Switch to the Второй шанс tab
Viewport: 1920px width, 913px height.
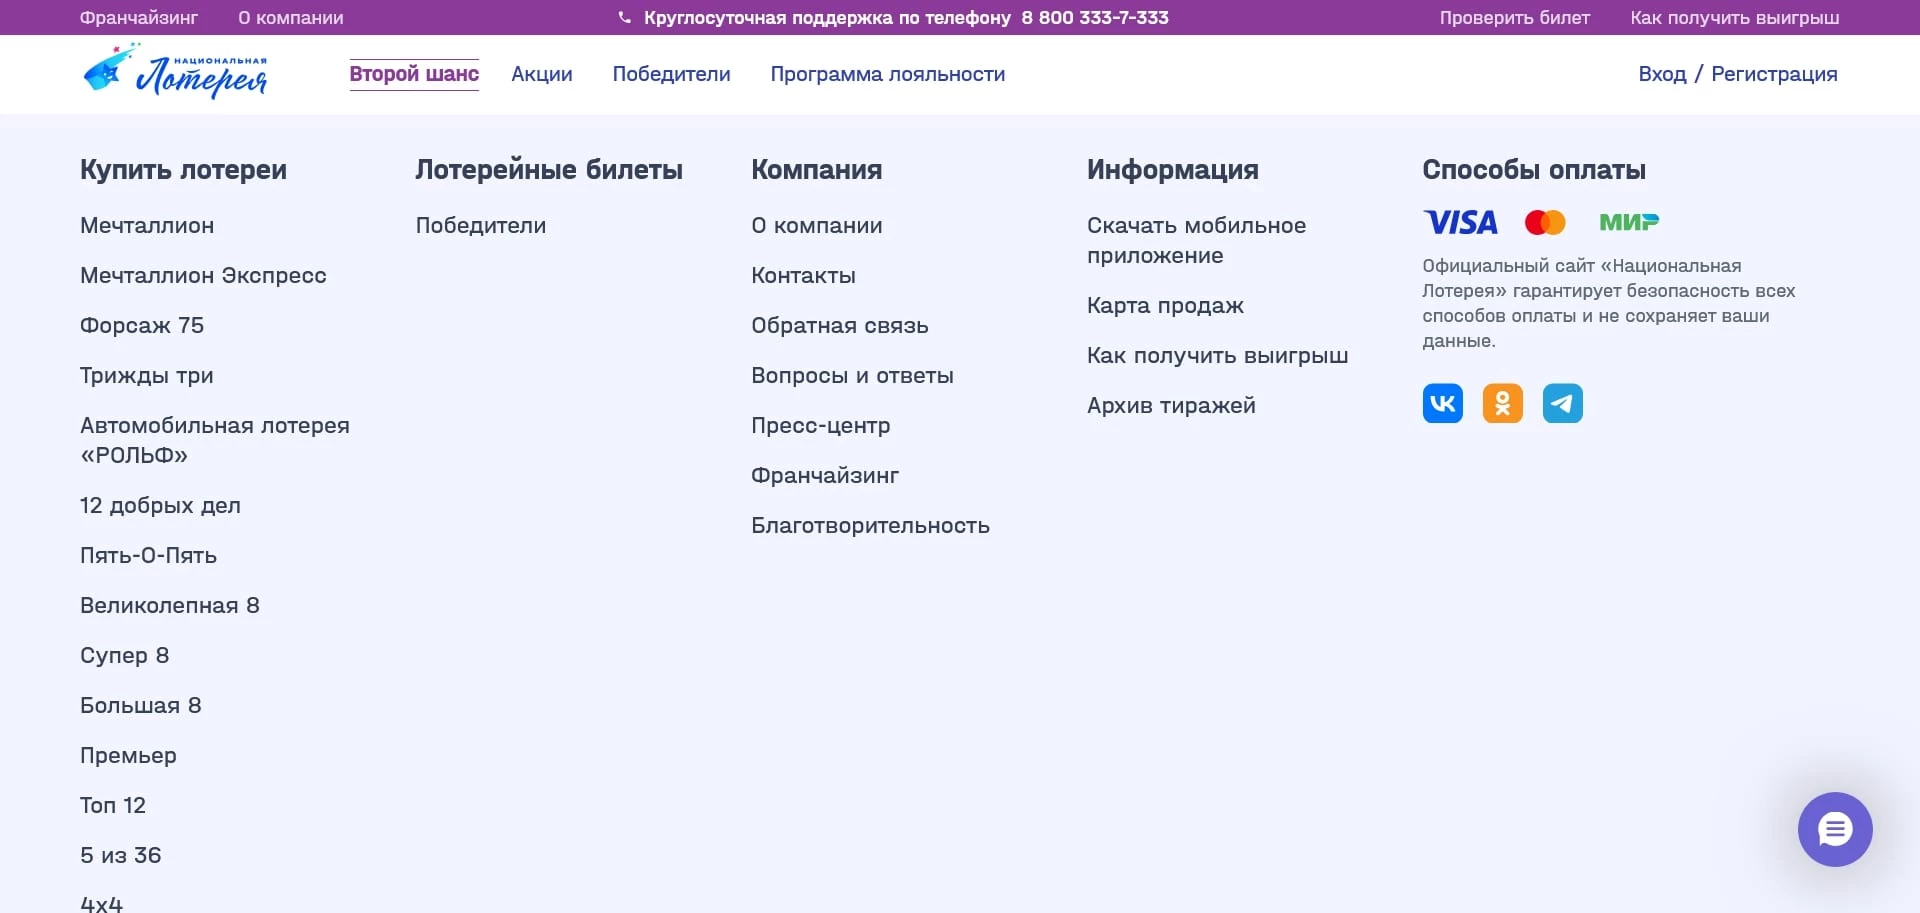[x=413, y=73]
